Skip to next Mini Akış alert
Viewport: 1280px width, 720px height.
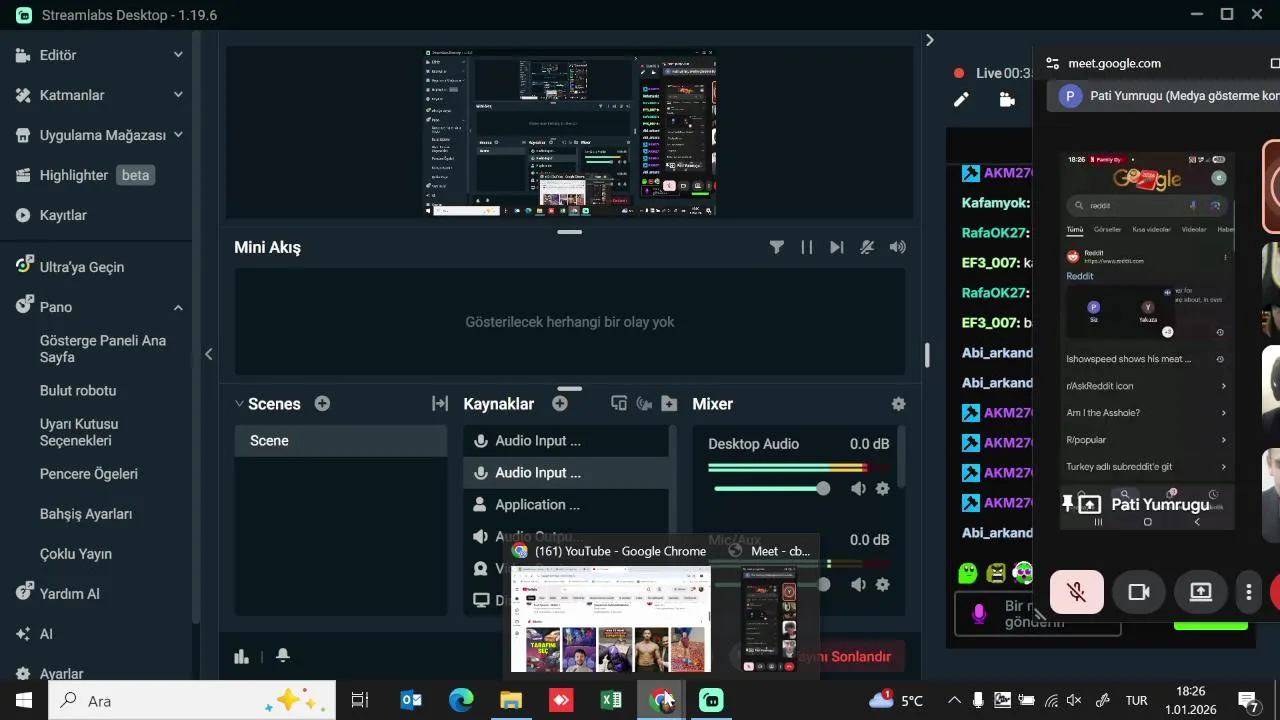[837, 247]
